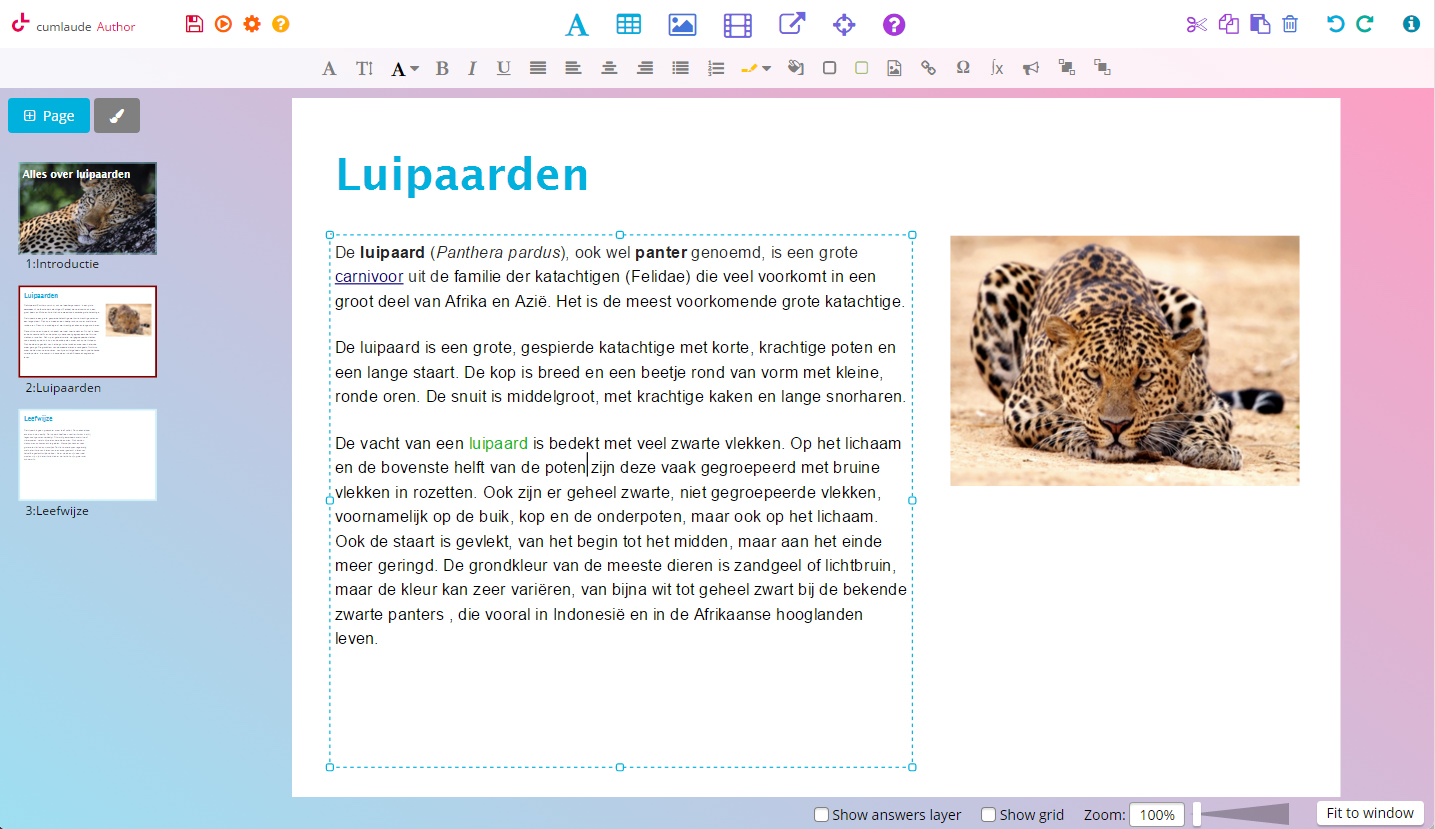Click the green rounded border color icon
This screenshot has width=1435, height=829.
[862, 68]
